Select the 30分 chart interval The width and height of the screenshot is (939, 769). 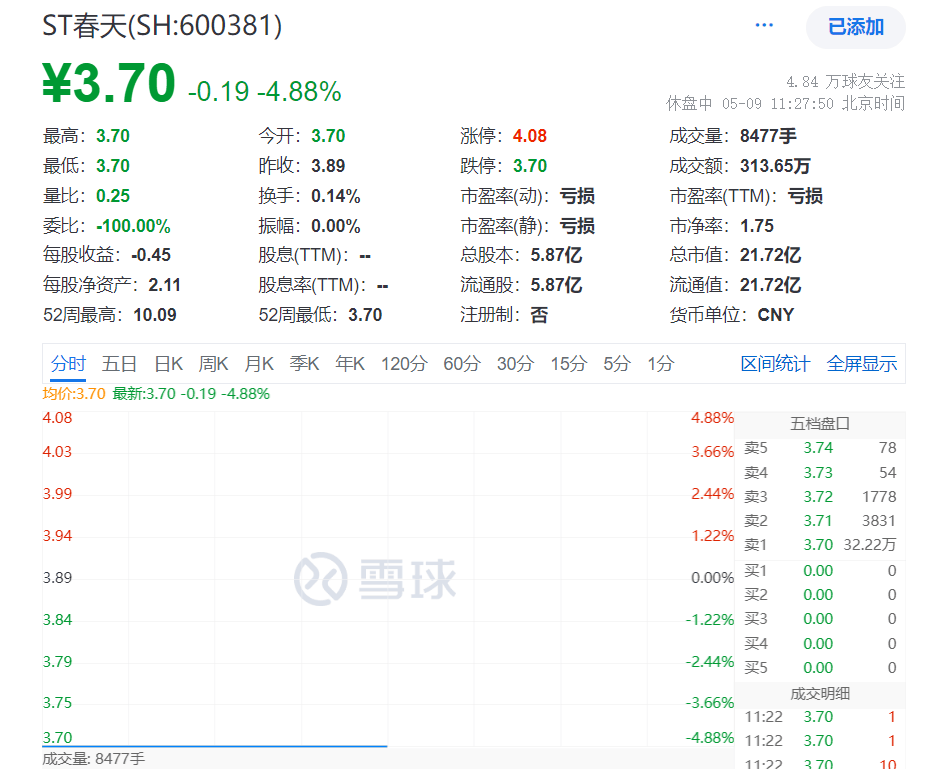[x=515, y=364]
